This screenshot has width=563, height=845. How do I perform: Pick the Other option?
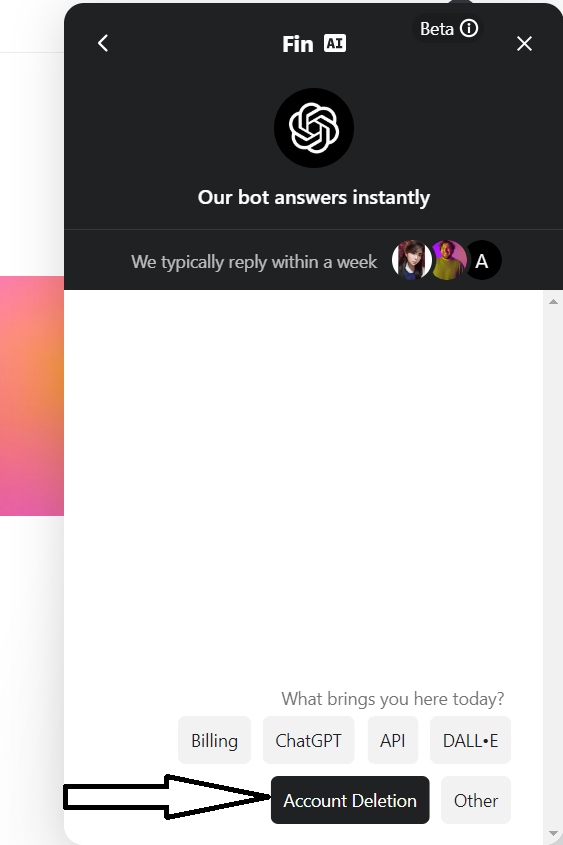click(476, 800)
